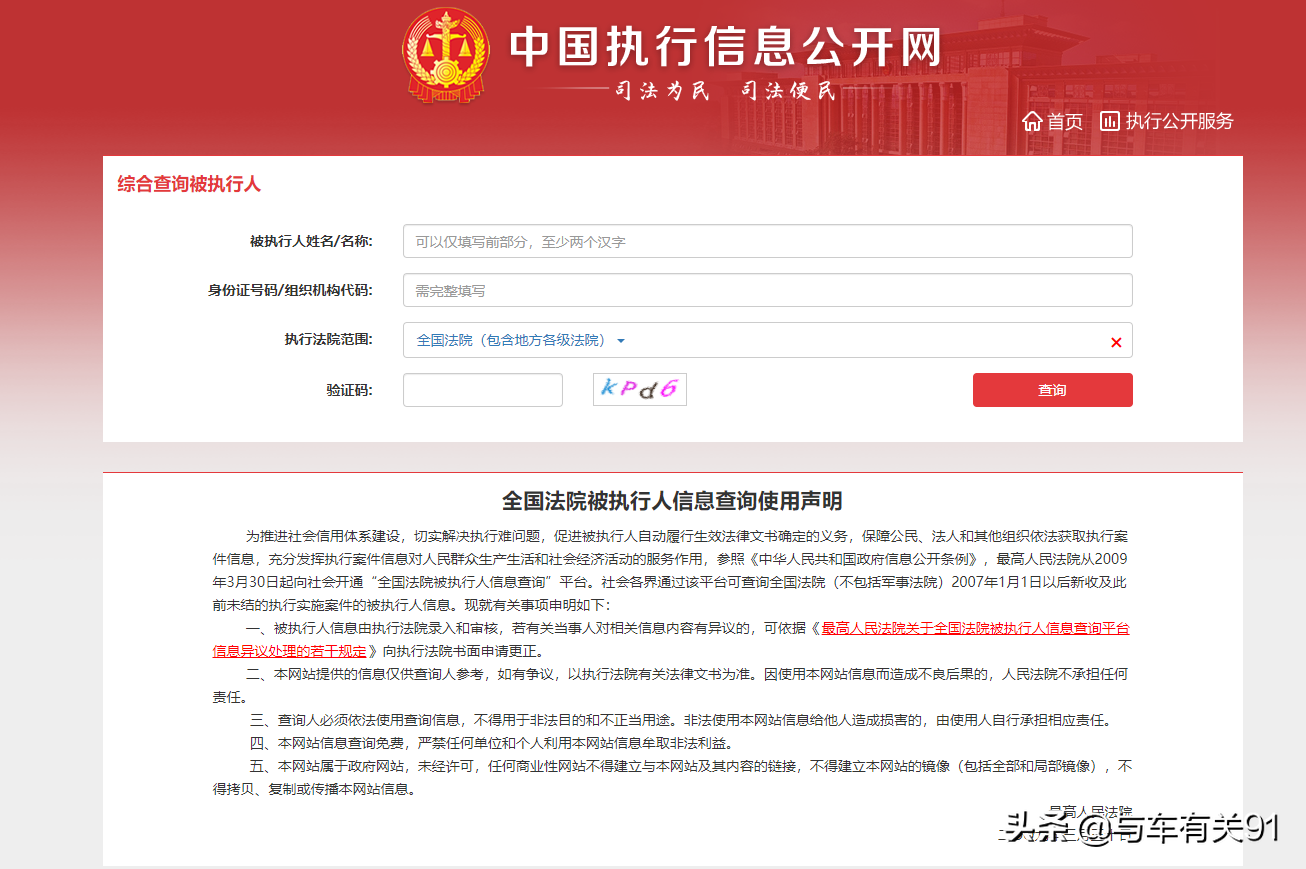This screenshot has width=1306, height=869.
Task: Click the 被执行人姓名/名称 label
Action: [x=311, y=241]
